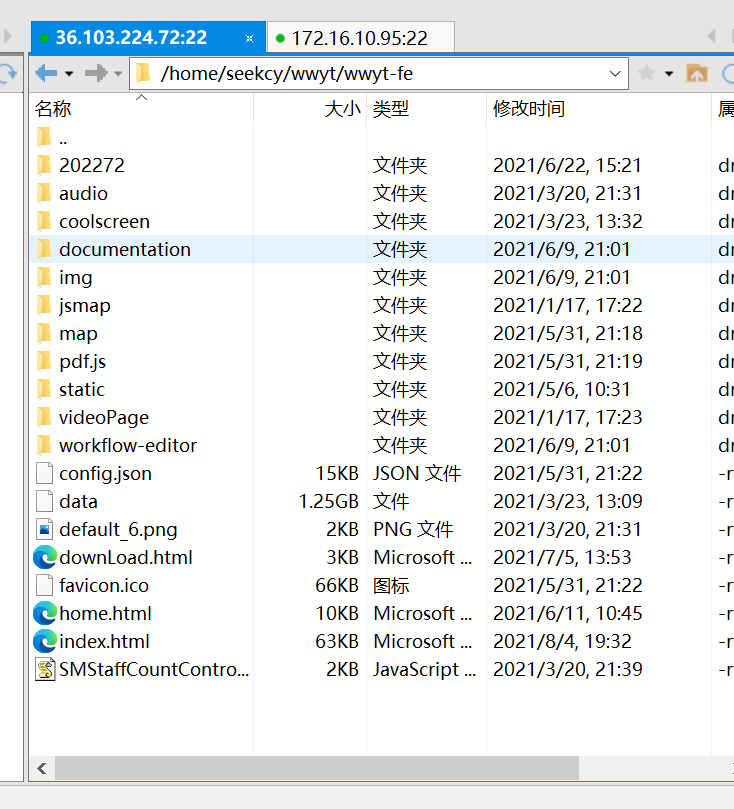The height and width of the screenshot is (809, 734).
Task: Click the default_6.png image icon
Action: 44,529
